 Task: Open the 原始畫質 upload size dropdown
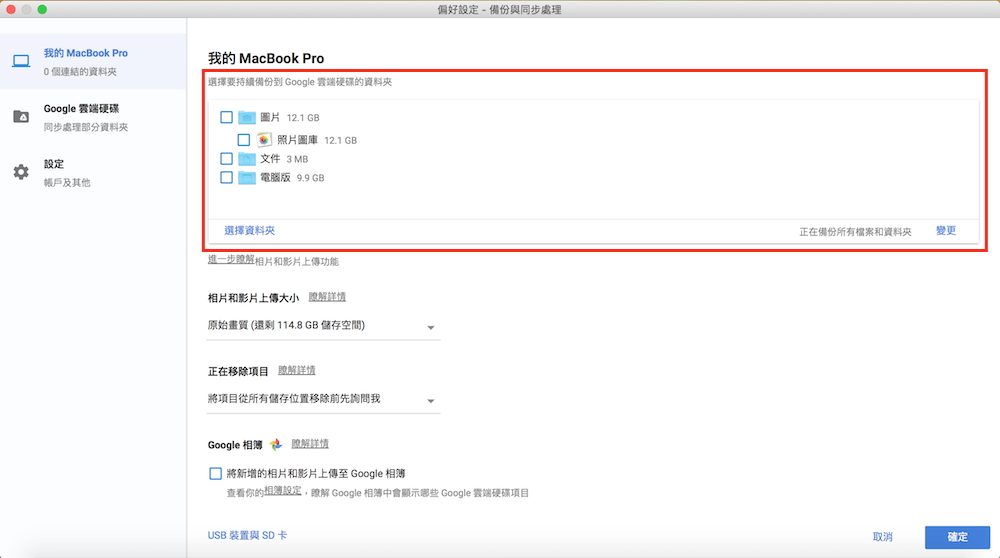point(322,326)
